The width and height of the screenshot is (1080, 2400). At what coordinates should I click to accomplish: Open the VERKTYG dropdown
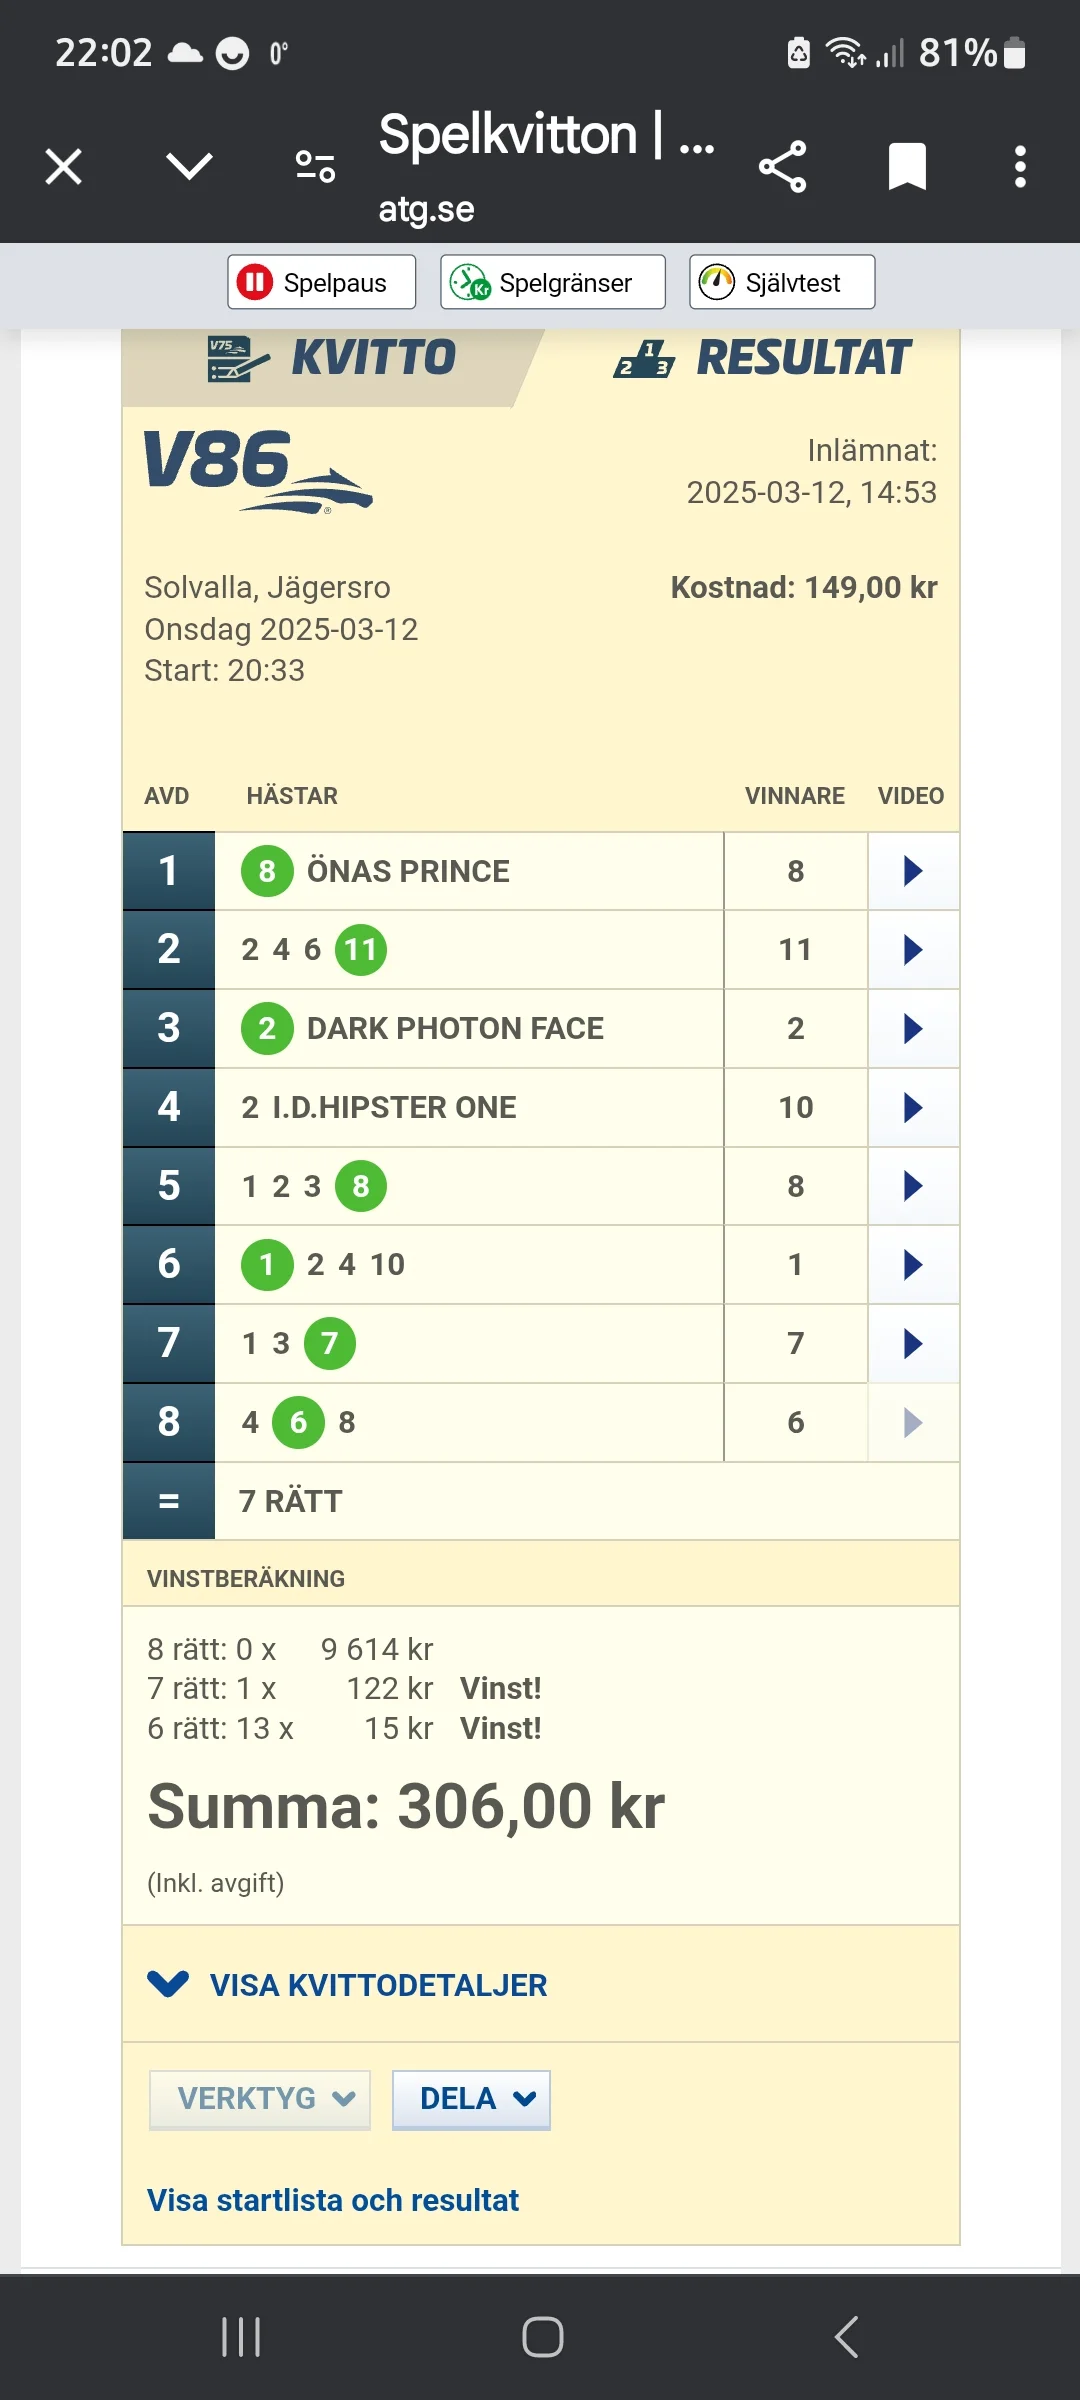click(x=260, y=2098)
